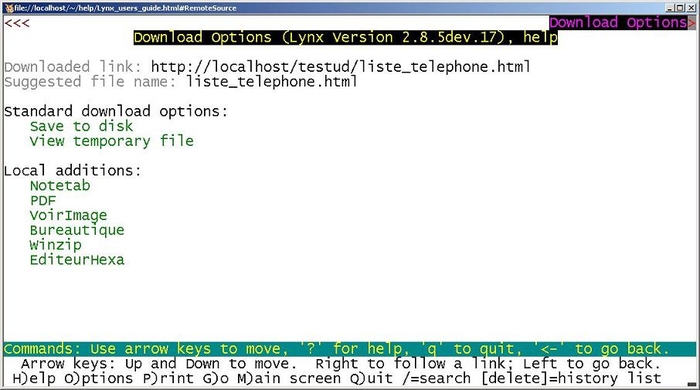Click the yellow Download Options page title
The width and height of the screenshot is (700, 390).
(346, 37)
